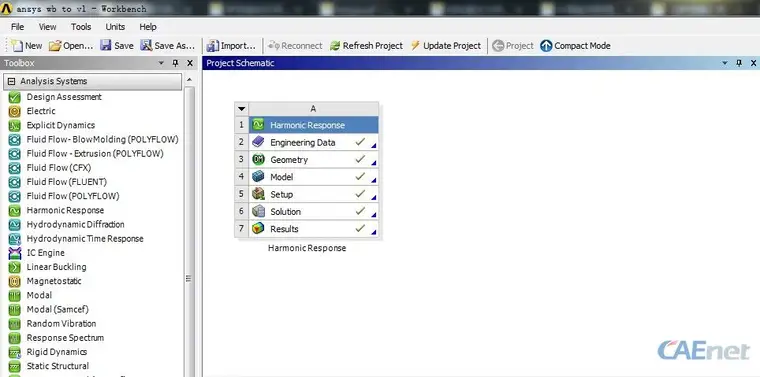This screenshot has width=760, height=377.
Task: Click the Hydrodynamic Diffraction icon
Action: coord(15,224)
